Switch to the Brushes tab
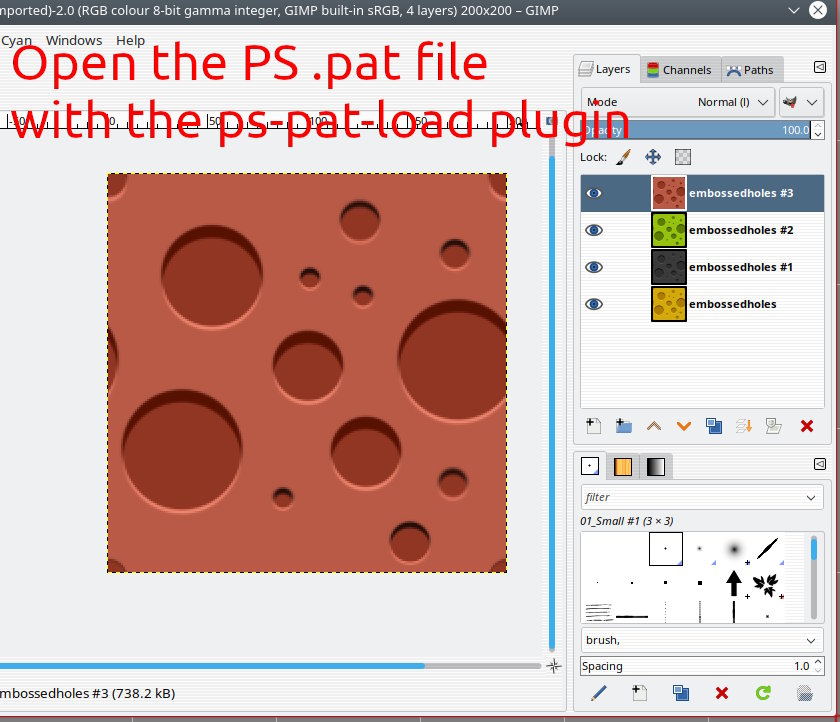This screenshot has width=840, height=722. point(590,466)
